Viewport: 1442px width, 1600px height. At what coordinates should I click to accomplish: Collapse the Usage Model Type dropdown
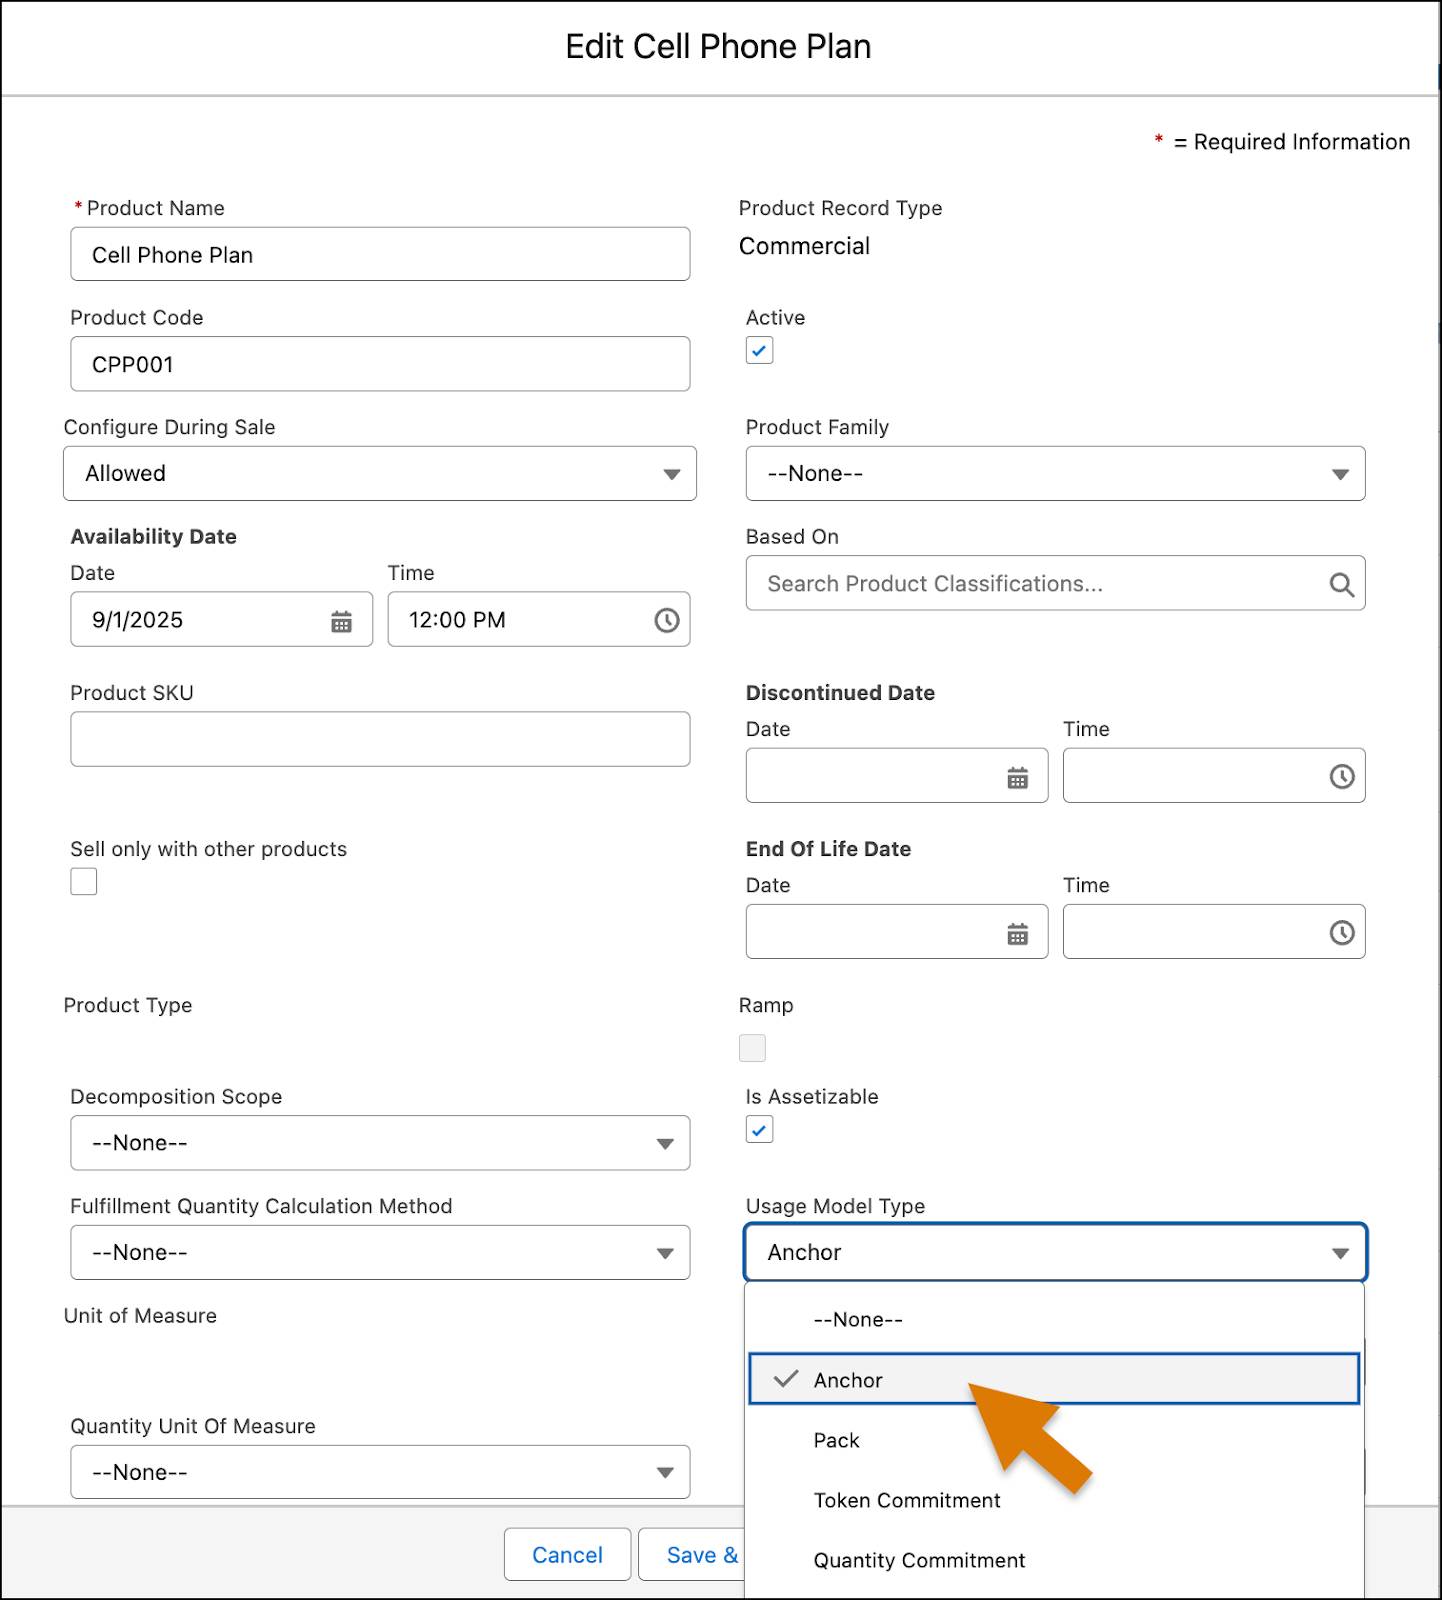(x=1055, y=1253)
